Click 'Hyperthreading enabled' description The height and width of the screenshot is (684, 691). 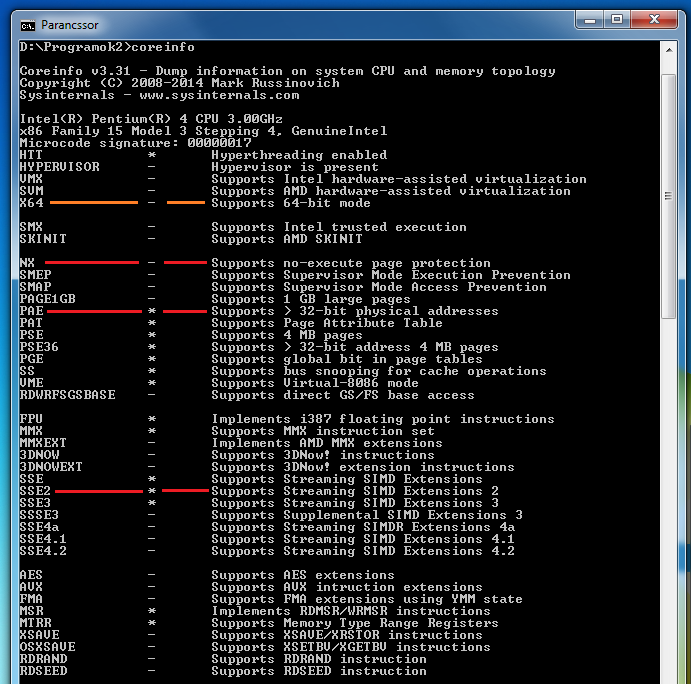(x=299, y=155)
